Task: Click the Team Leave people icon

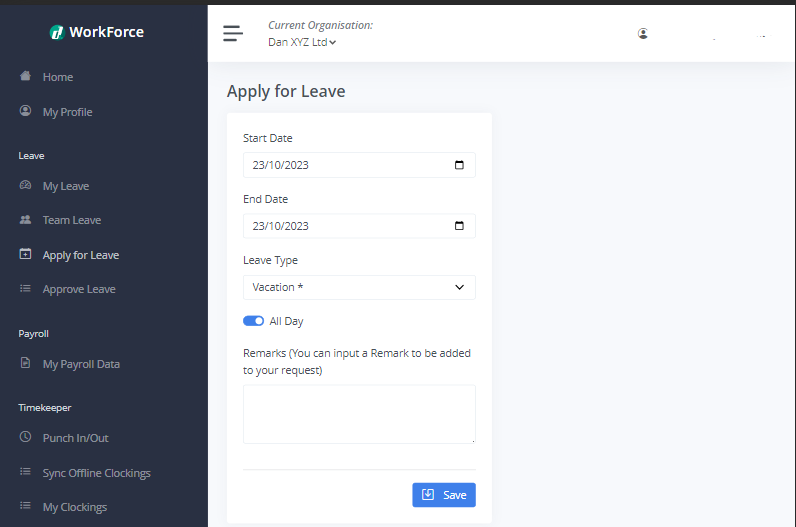Action: [26, 219]
